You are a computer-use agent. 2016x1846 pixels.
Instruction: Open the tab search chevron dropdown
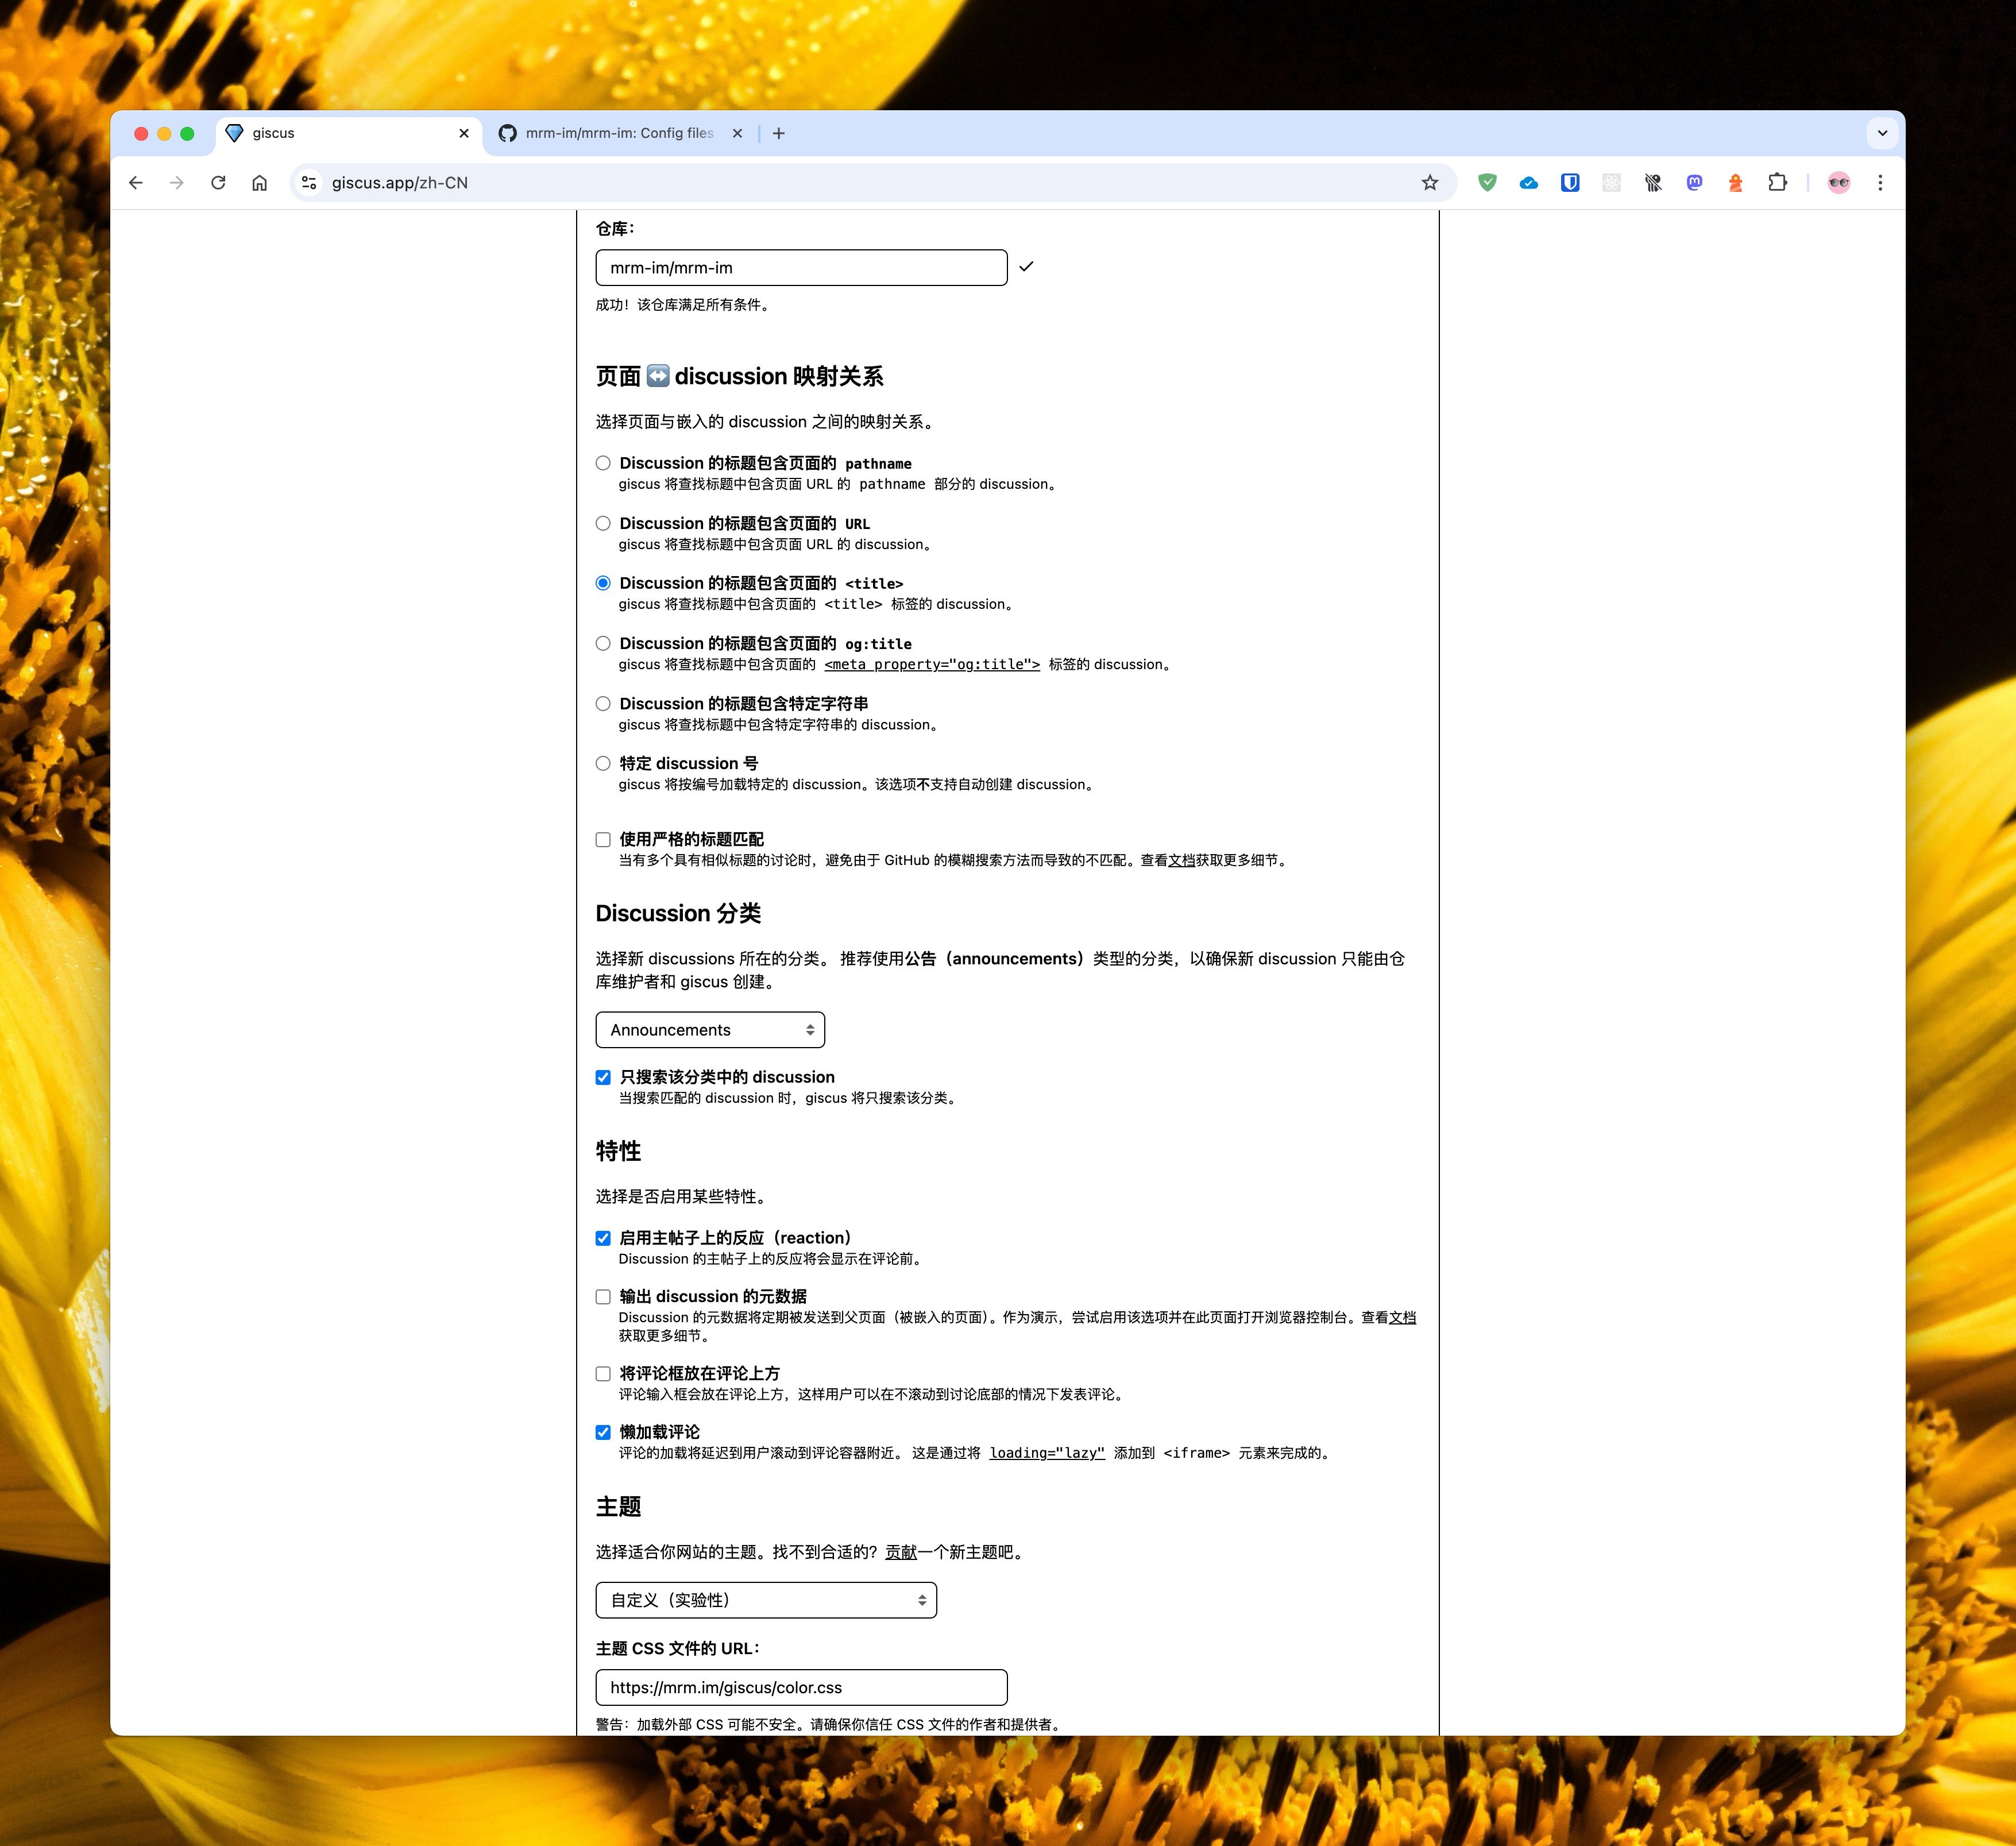(1882, 133)
